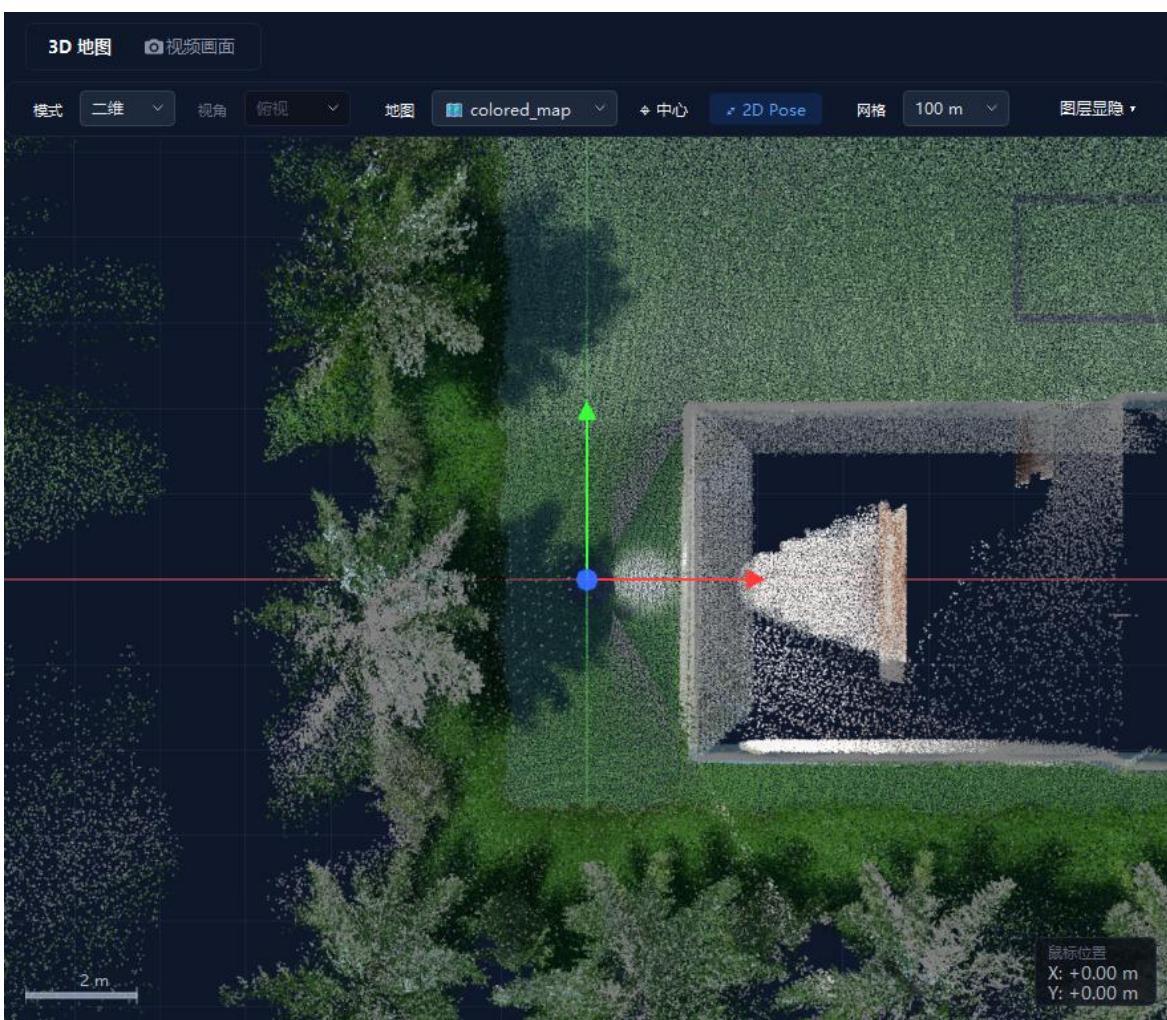Click the crosshair icon beside 中心
Image resolution: width=1167 pixels, height=1020 pixels.
point(645,111)
